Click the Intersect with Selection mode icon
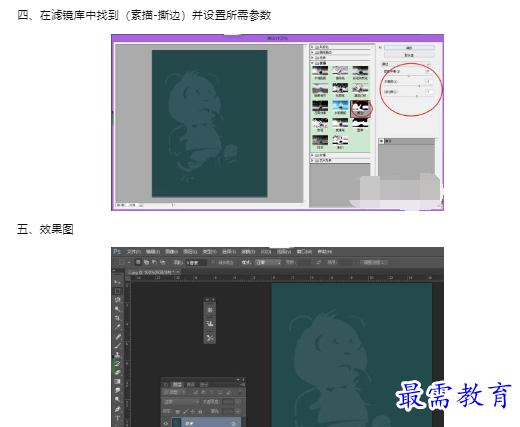The image size is (520, 427). [163, 262]
